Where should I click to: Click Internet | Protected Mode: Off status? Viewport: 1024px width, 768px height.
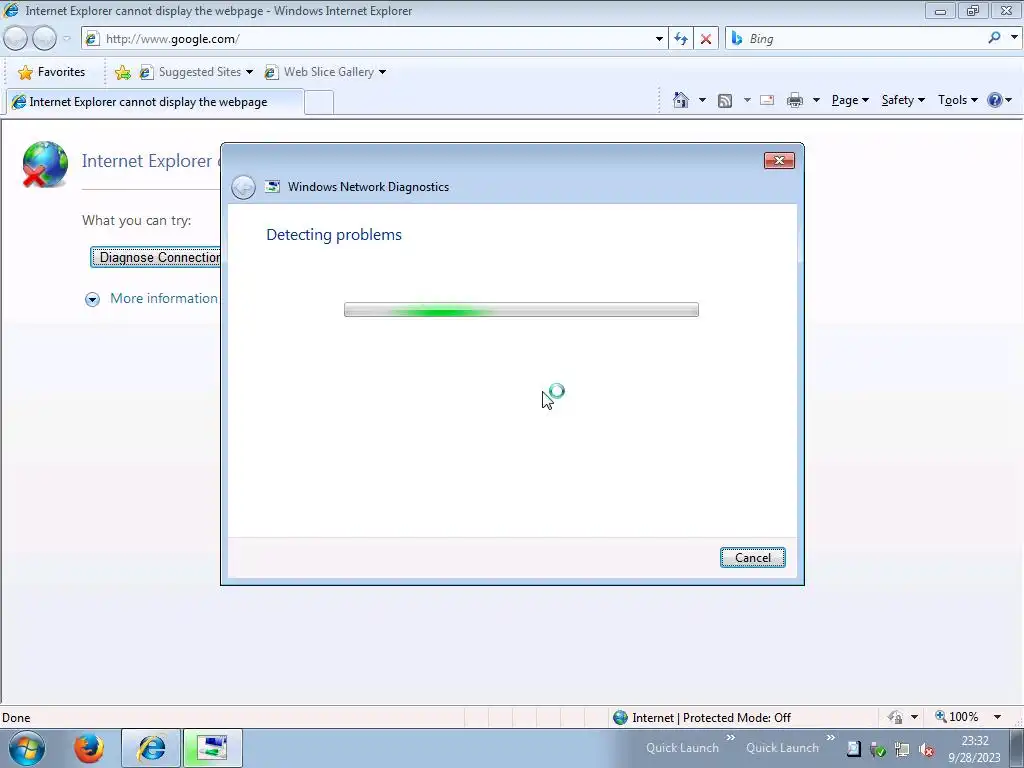click(702, 718)
